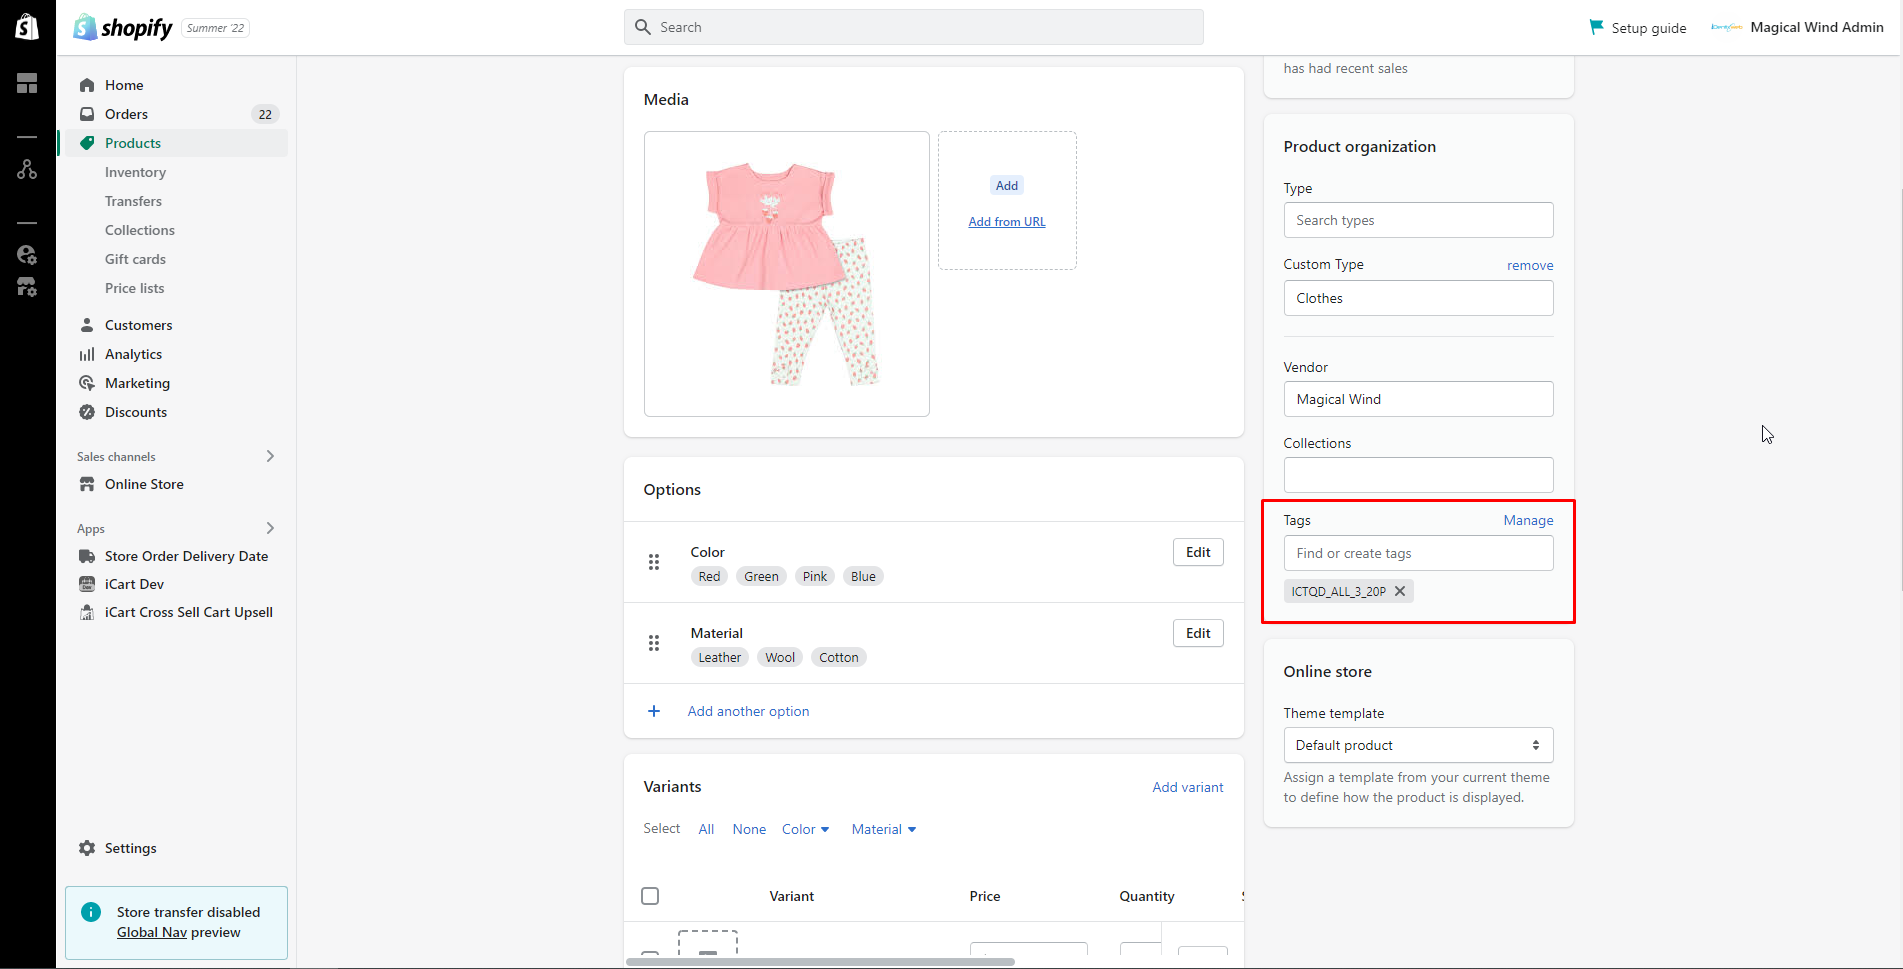Click the network nodes icon in left rail
This screenshot has height=969, width=1903.
coord(27,170)
